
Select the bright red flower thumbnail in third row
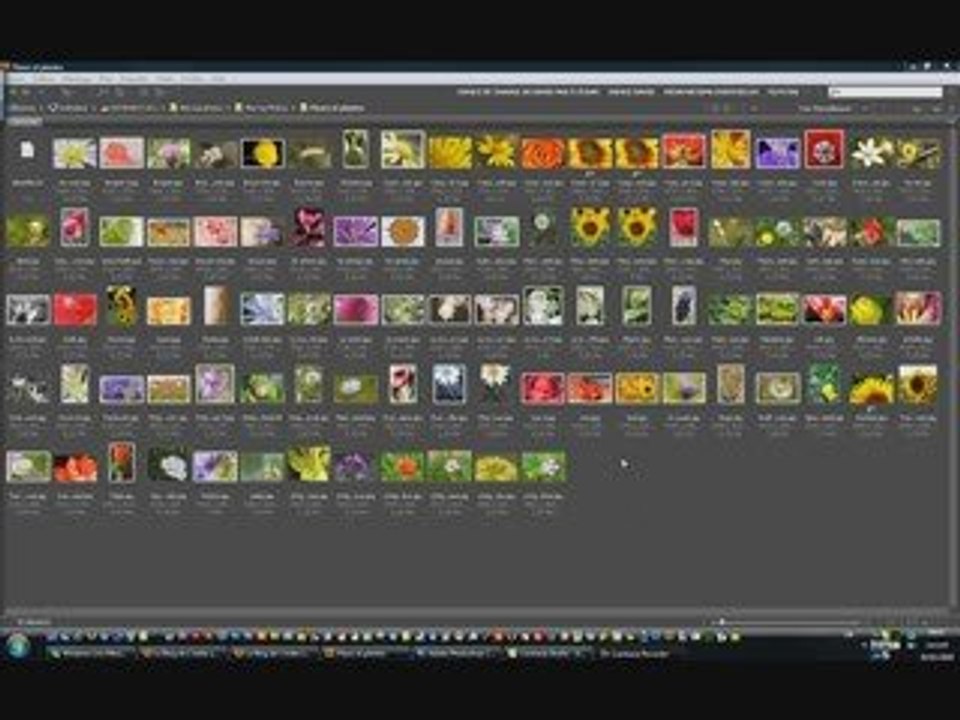(75, 310)
